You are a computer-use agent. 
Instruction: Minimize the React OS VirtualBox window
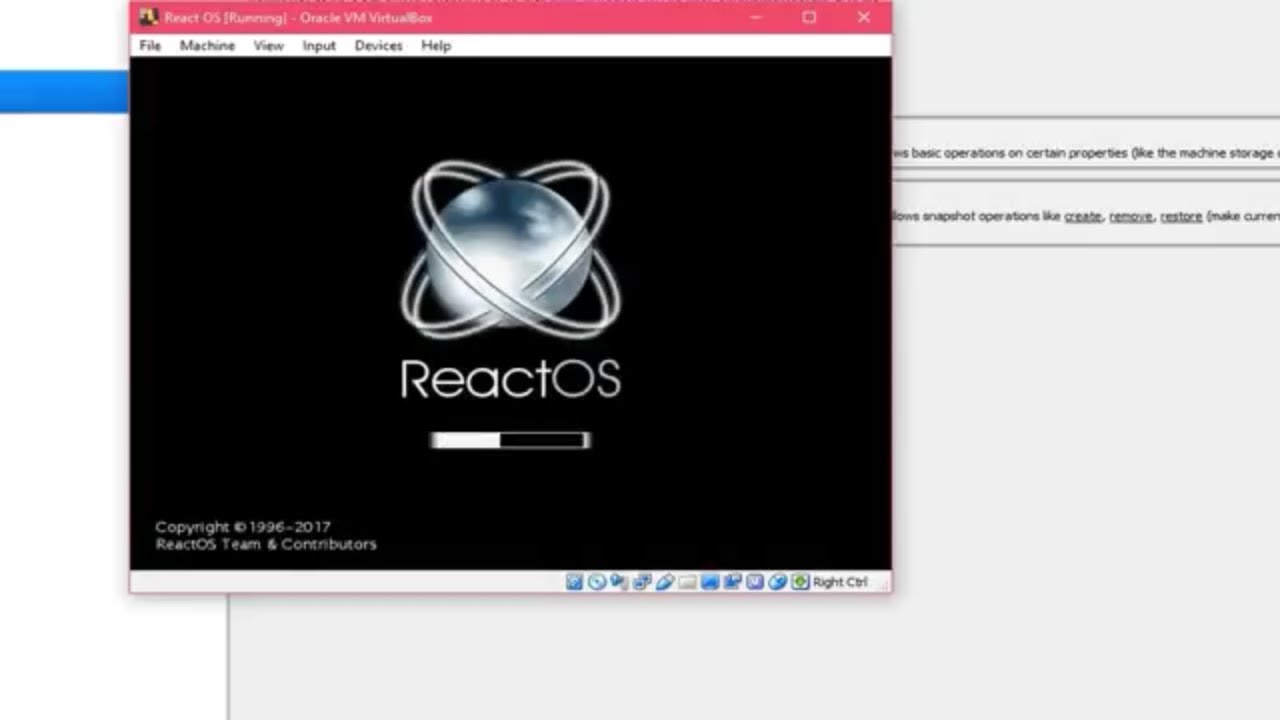(x=756, y=17)
